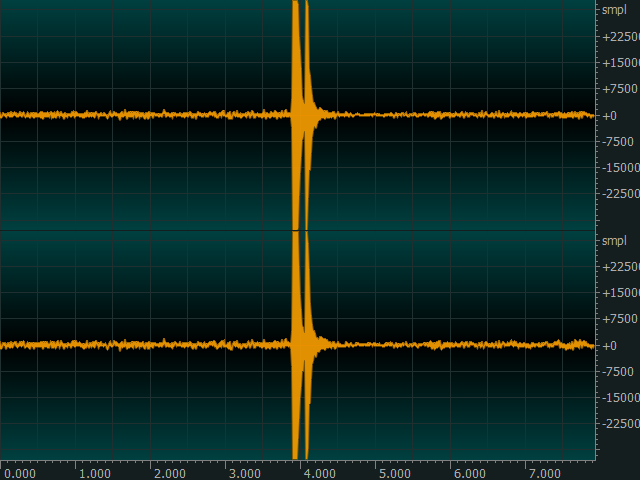Click +15000 on the bottom channel amplitude scale
This screenshot has height=480, width=640.
619,294
